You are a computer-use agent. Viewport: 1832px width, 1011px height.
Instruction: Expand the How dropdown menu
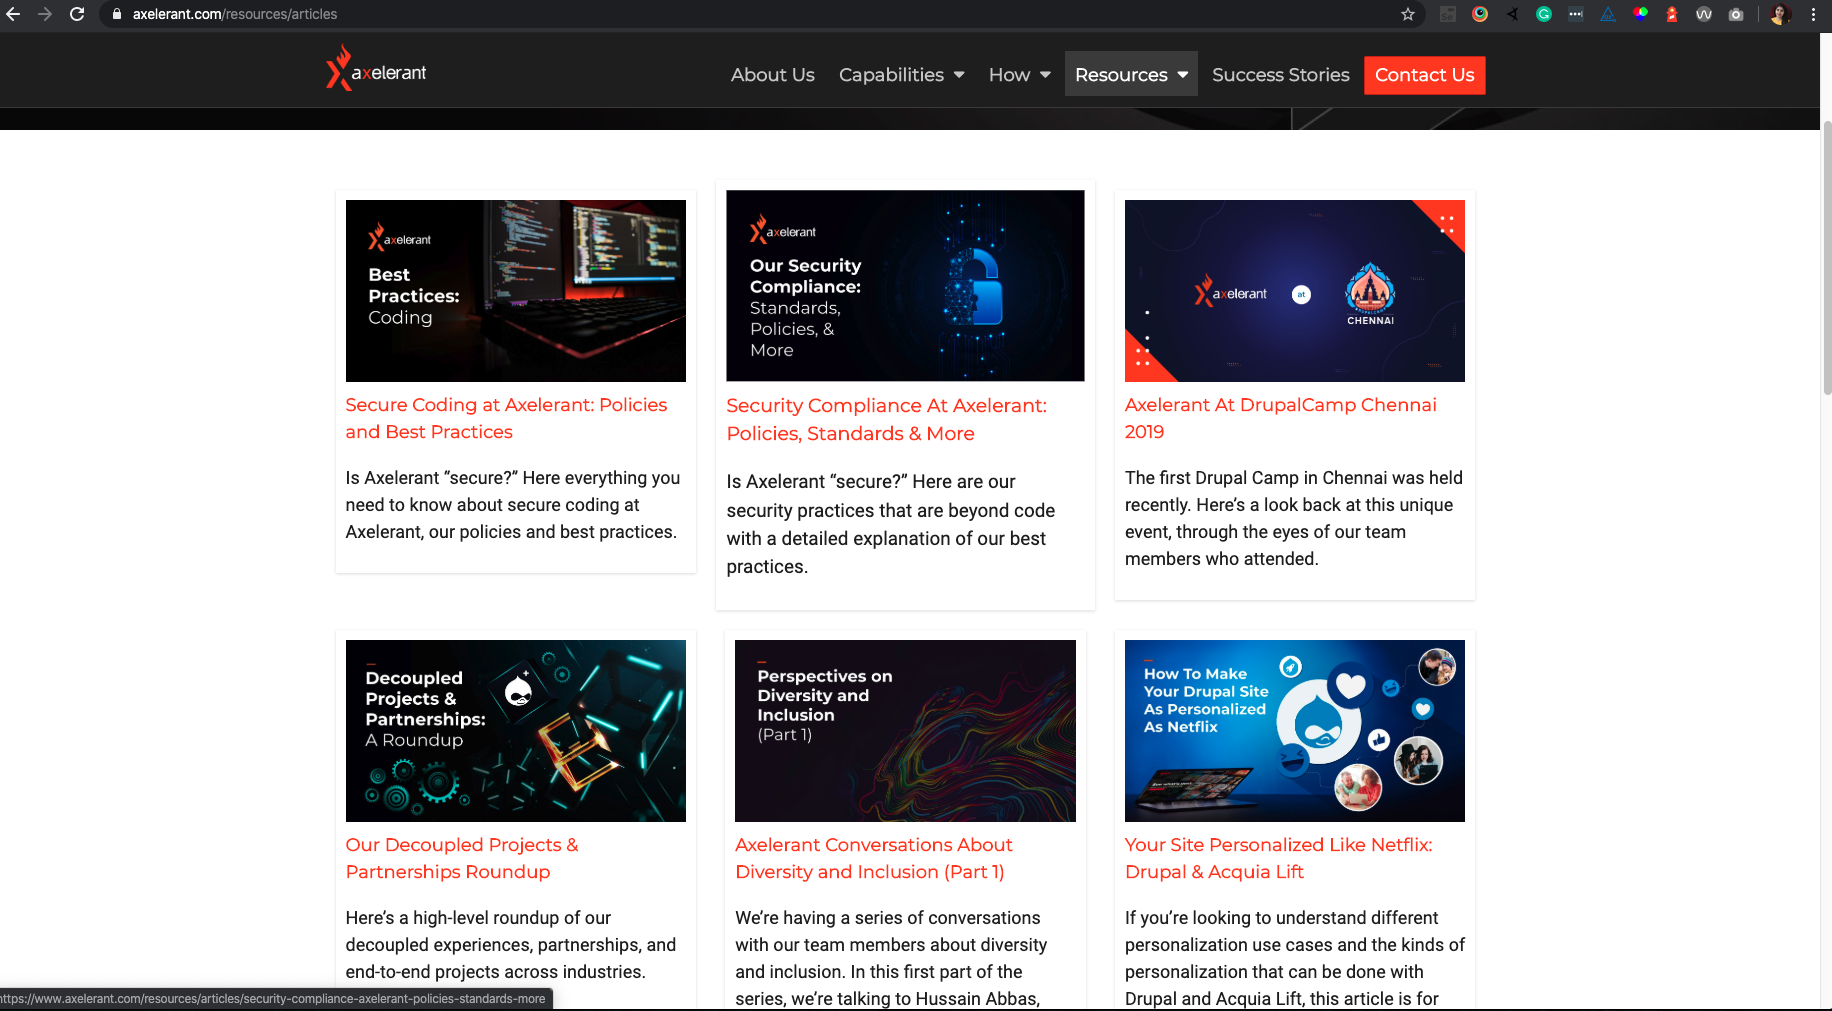(x=1019, y=75)
